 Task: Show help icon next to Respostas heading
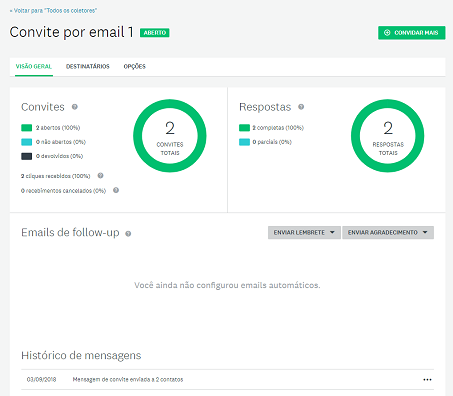301,107
